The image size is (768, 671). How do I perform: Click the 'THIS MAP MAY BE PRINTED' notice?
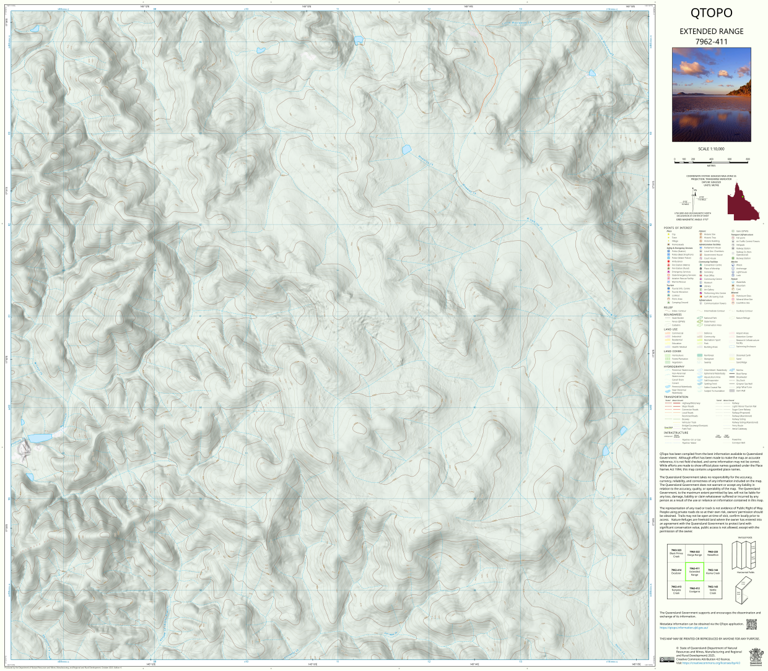tap(709, 639)
